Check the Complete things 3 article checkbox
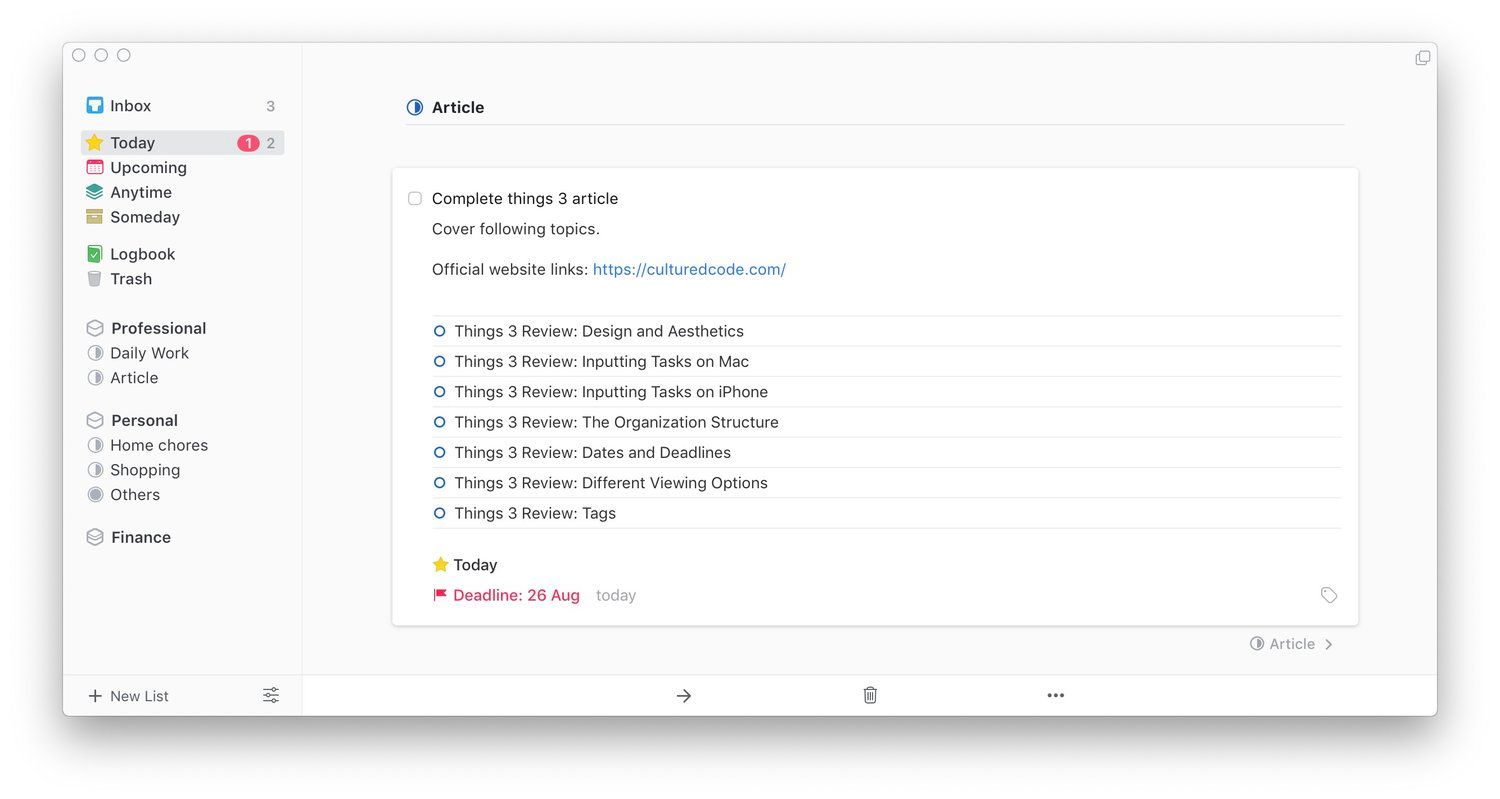The height and width of the screenshot is (799, 1500). 415,199
